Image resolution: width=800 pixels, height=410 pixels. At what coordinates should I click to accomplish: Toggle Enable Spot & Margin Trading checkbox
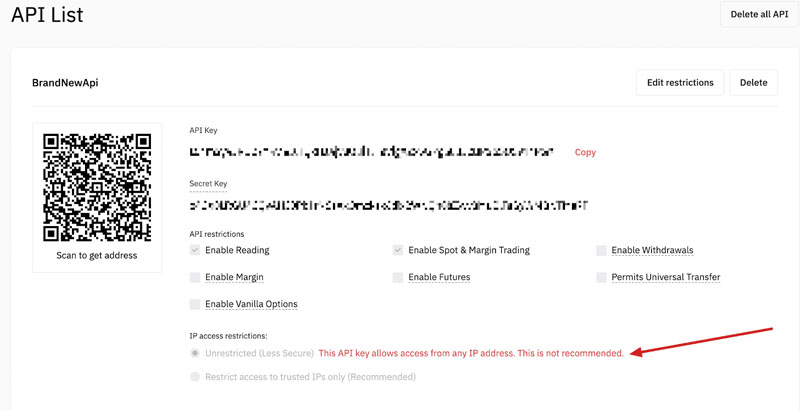point(398,250)
